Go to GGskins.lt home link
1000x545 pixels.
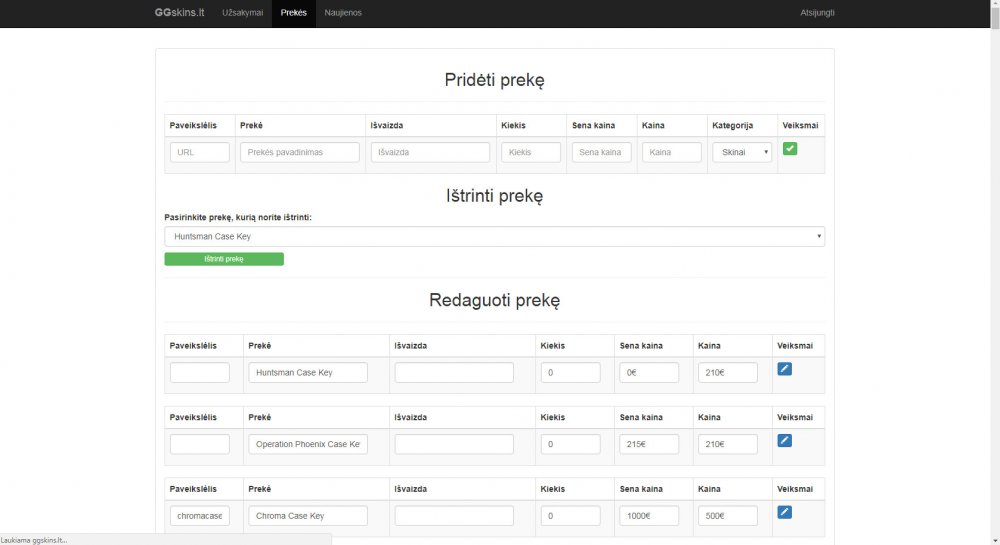click(x=179, y=13)
